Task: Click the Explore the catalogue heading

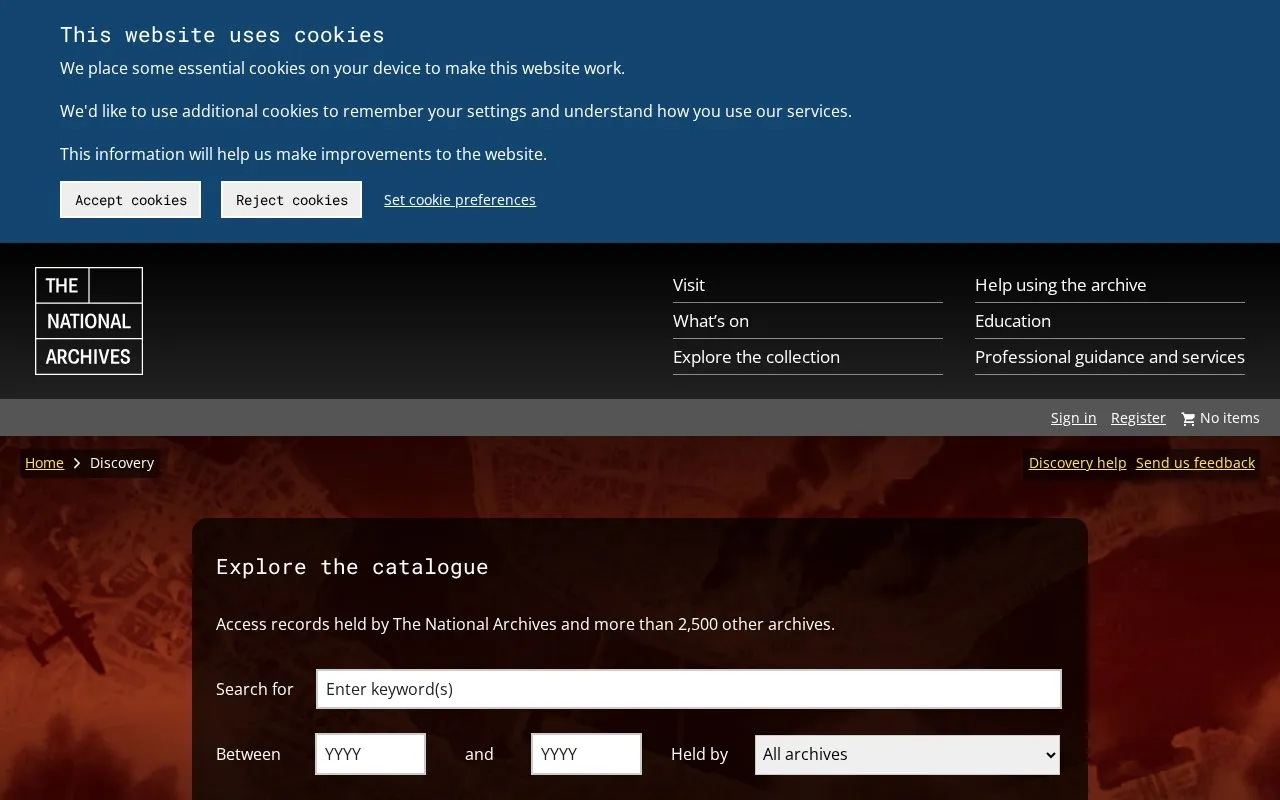Action: tap(352, 567)
